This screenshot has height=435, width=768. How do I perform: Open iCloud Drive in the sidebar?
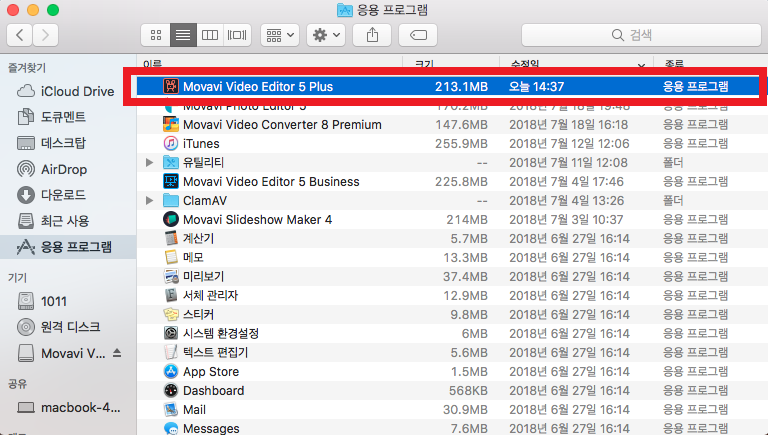click(x=66, y=92)
